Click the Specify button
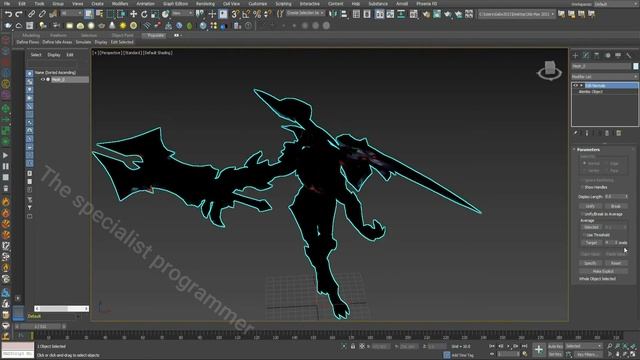Image resolution: width=640 pixels, height=360 pixels. [590, 263]
